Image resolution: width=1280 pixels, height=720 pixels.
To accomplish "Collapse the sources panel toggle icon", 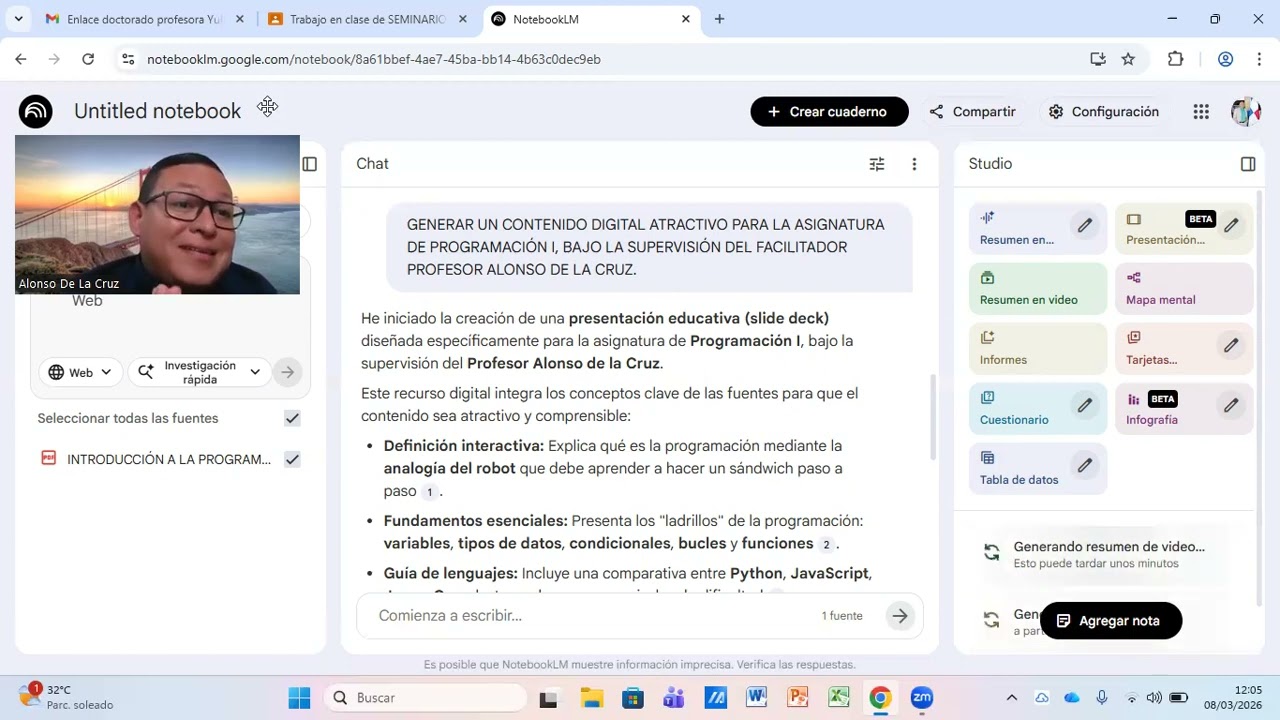I will (x=310, y=164).
